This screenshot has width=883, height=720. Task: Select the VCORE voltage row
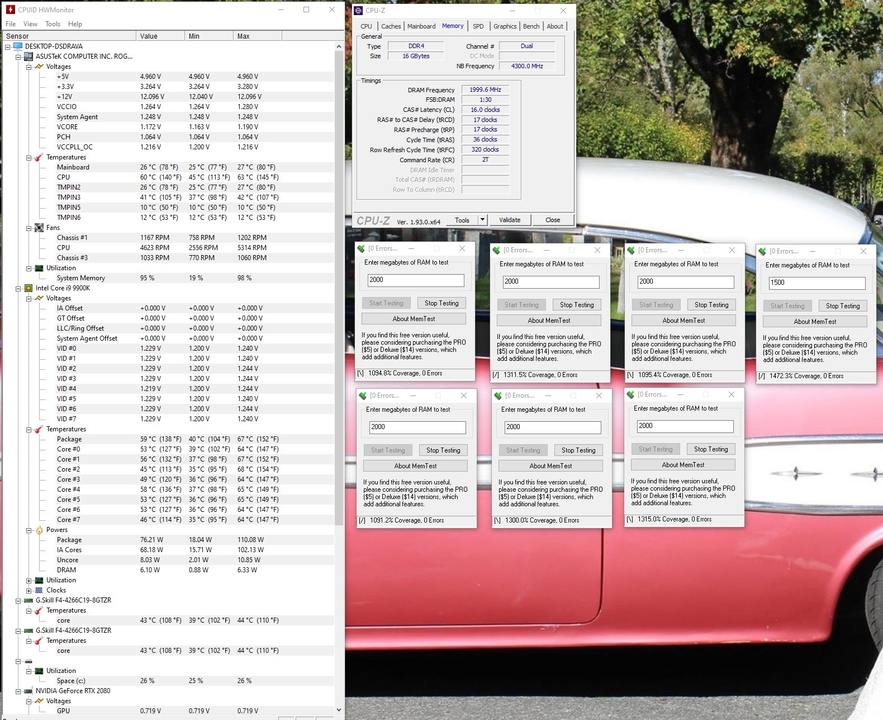169,127
